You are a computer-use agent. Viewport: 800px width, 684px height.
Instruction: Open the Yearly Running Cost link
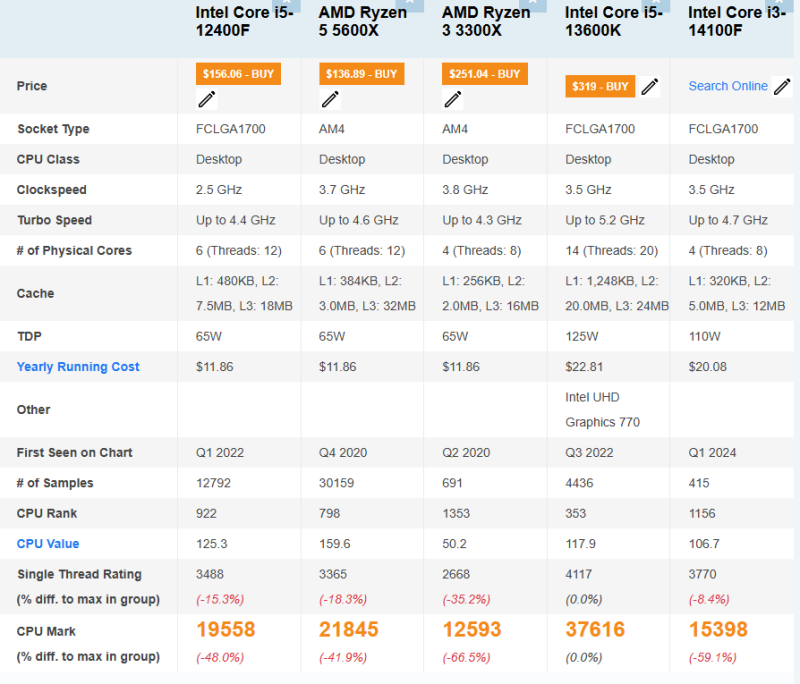(78, 367)
